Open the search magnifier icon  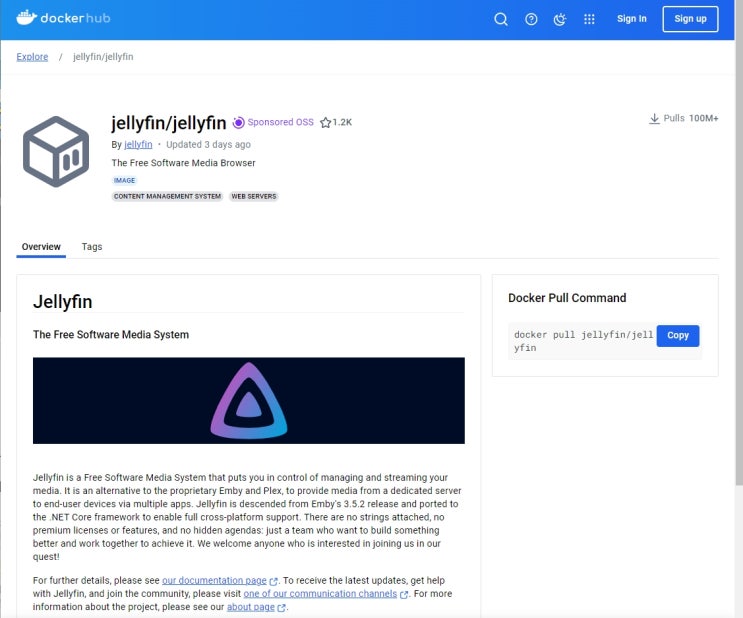point(501,19)
